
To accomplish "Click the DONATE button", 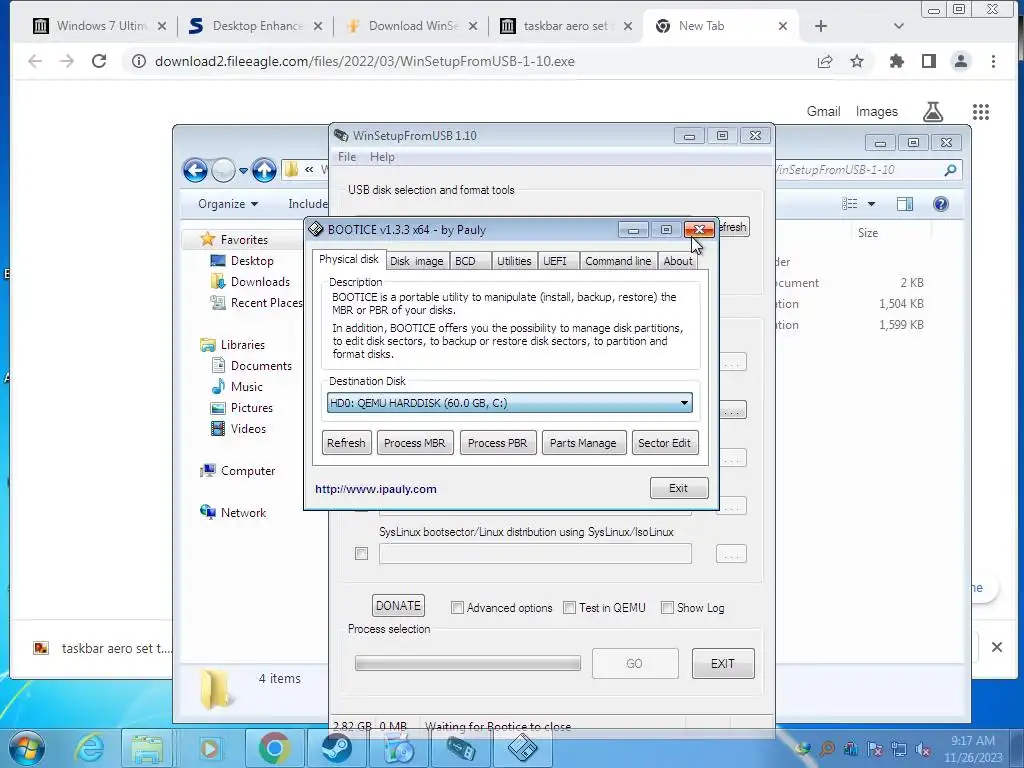I will [398, 605].
